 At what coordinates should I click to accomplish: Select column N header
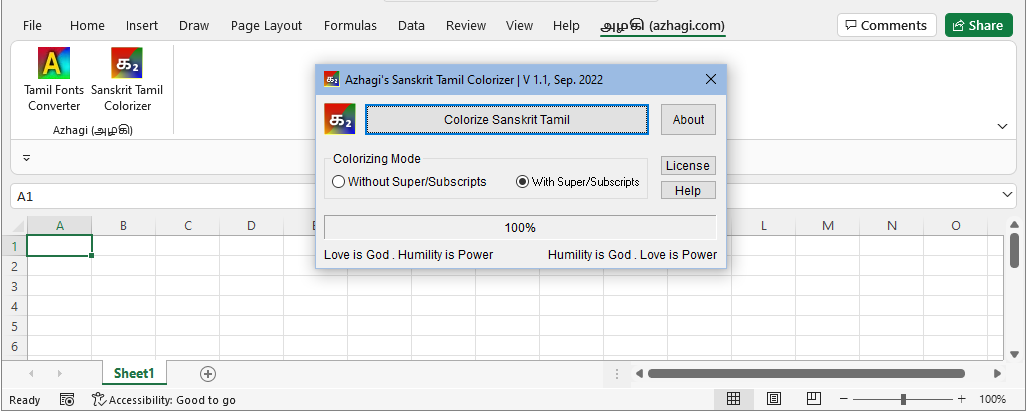(x=891, y=226)
